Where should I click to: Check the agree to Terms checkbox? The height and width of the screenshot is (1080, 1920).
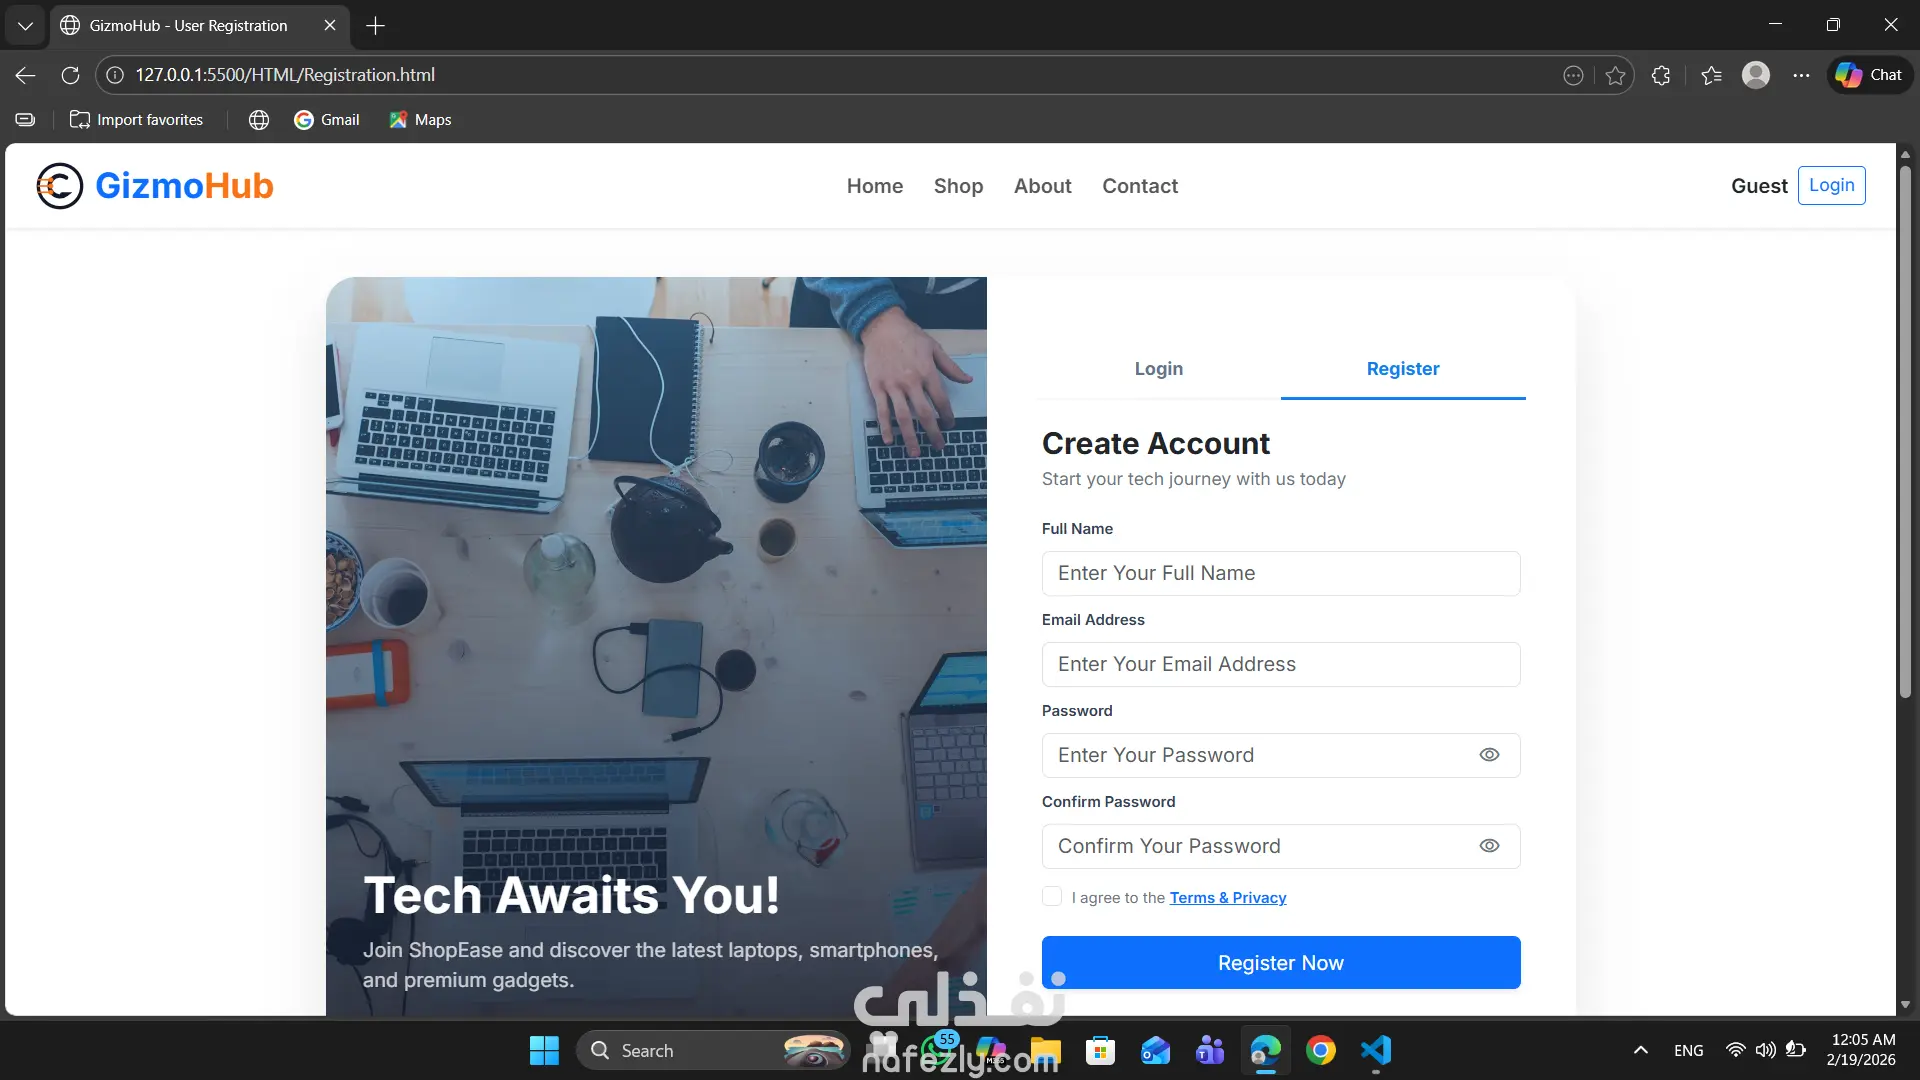tap(1052, 897)
